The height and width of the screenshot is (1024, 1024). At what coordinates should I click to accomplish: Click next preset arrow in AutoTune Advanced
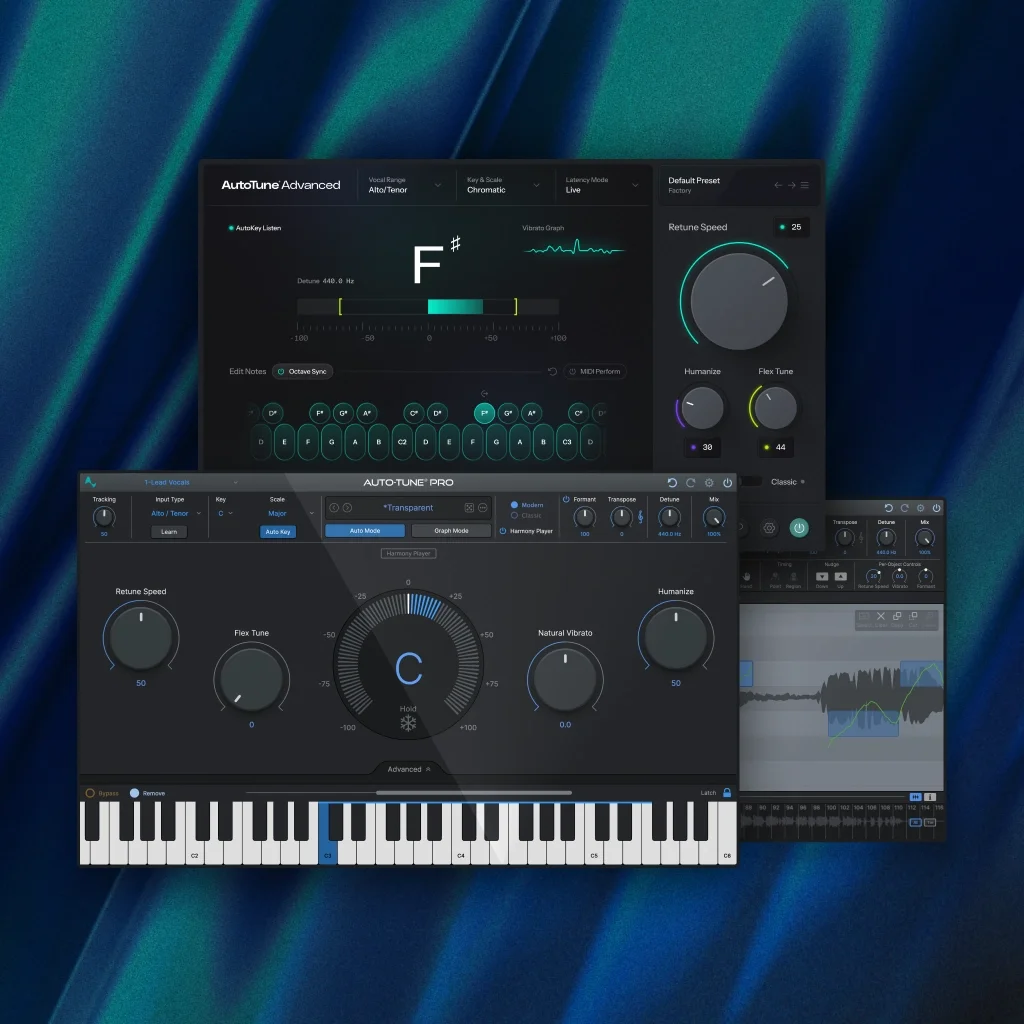click(x=792, y=185)
